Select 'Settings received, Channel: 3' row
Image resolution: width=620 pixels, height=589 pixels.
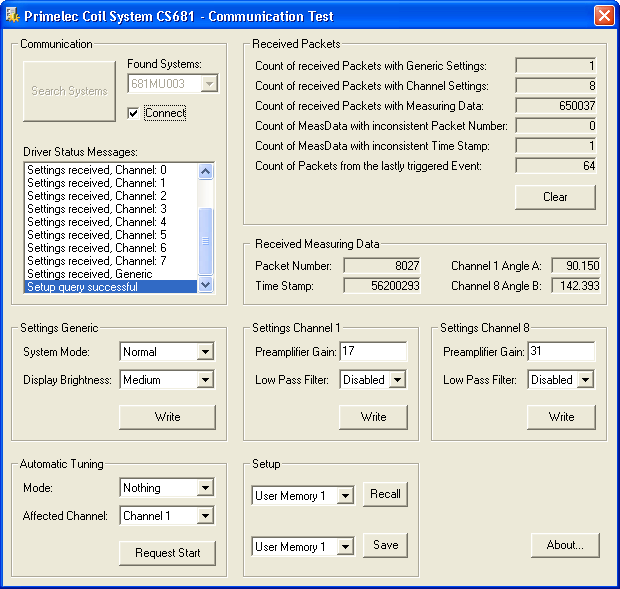pyautogui.click(x=111, y=209)
